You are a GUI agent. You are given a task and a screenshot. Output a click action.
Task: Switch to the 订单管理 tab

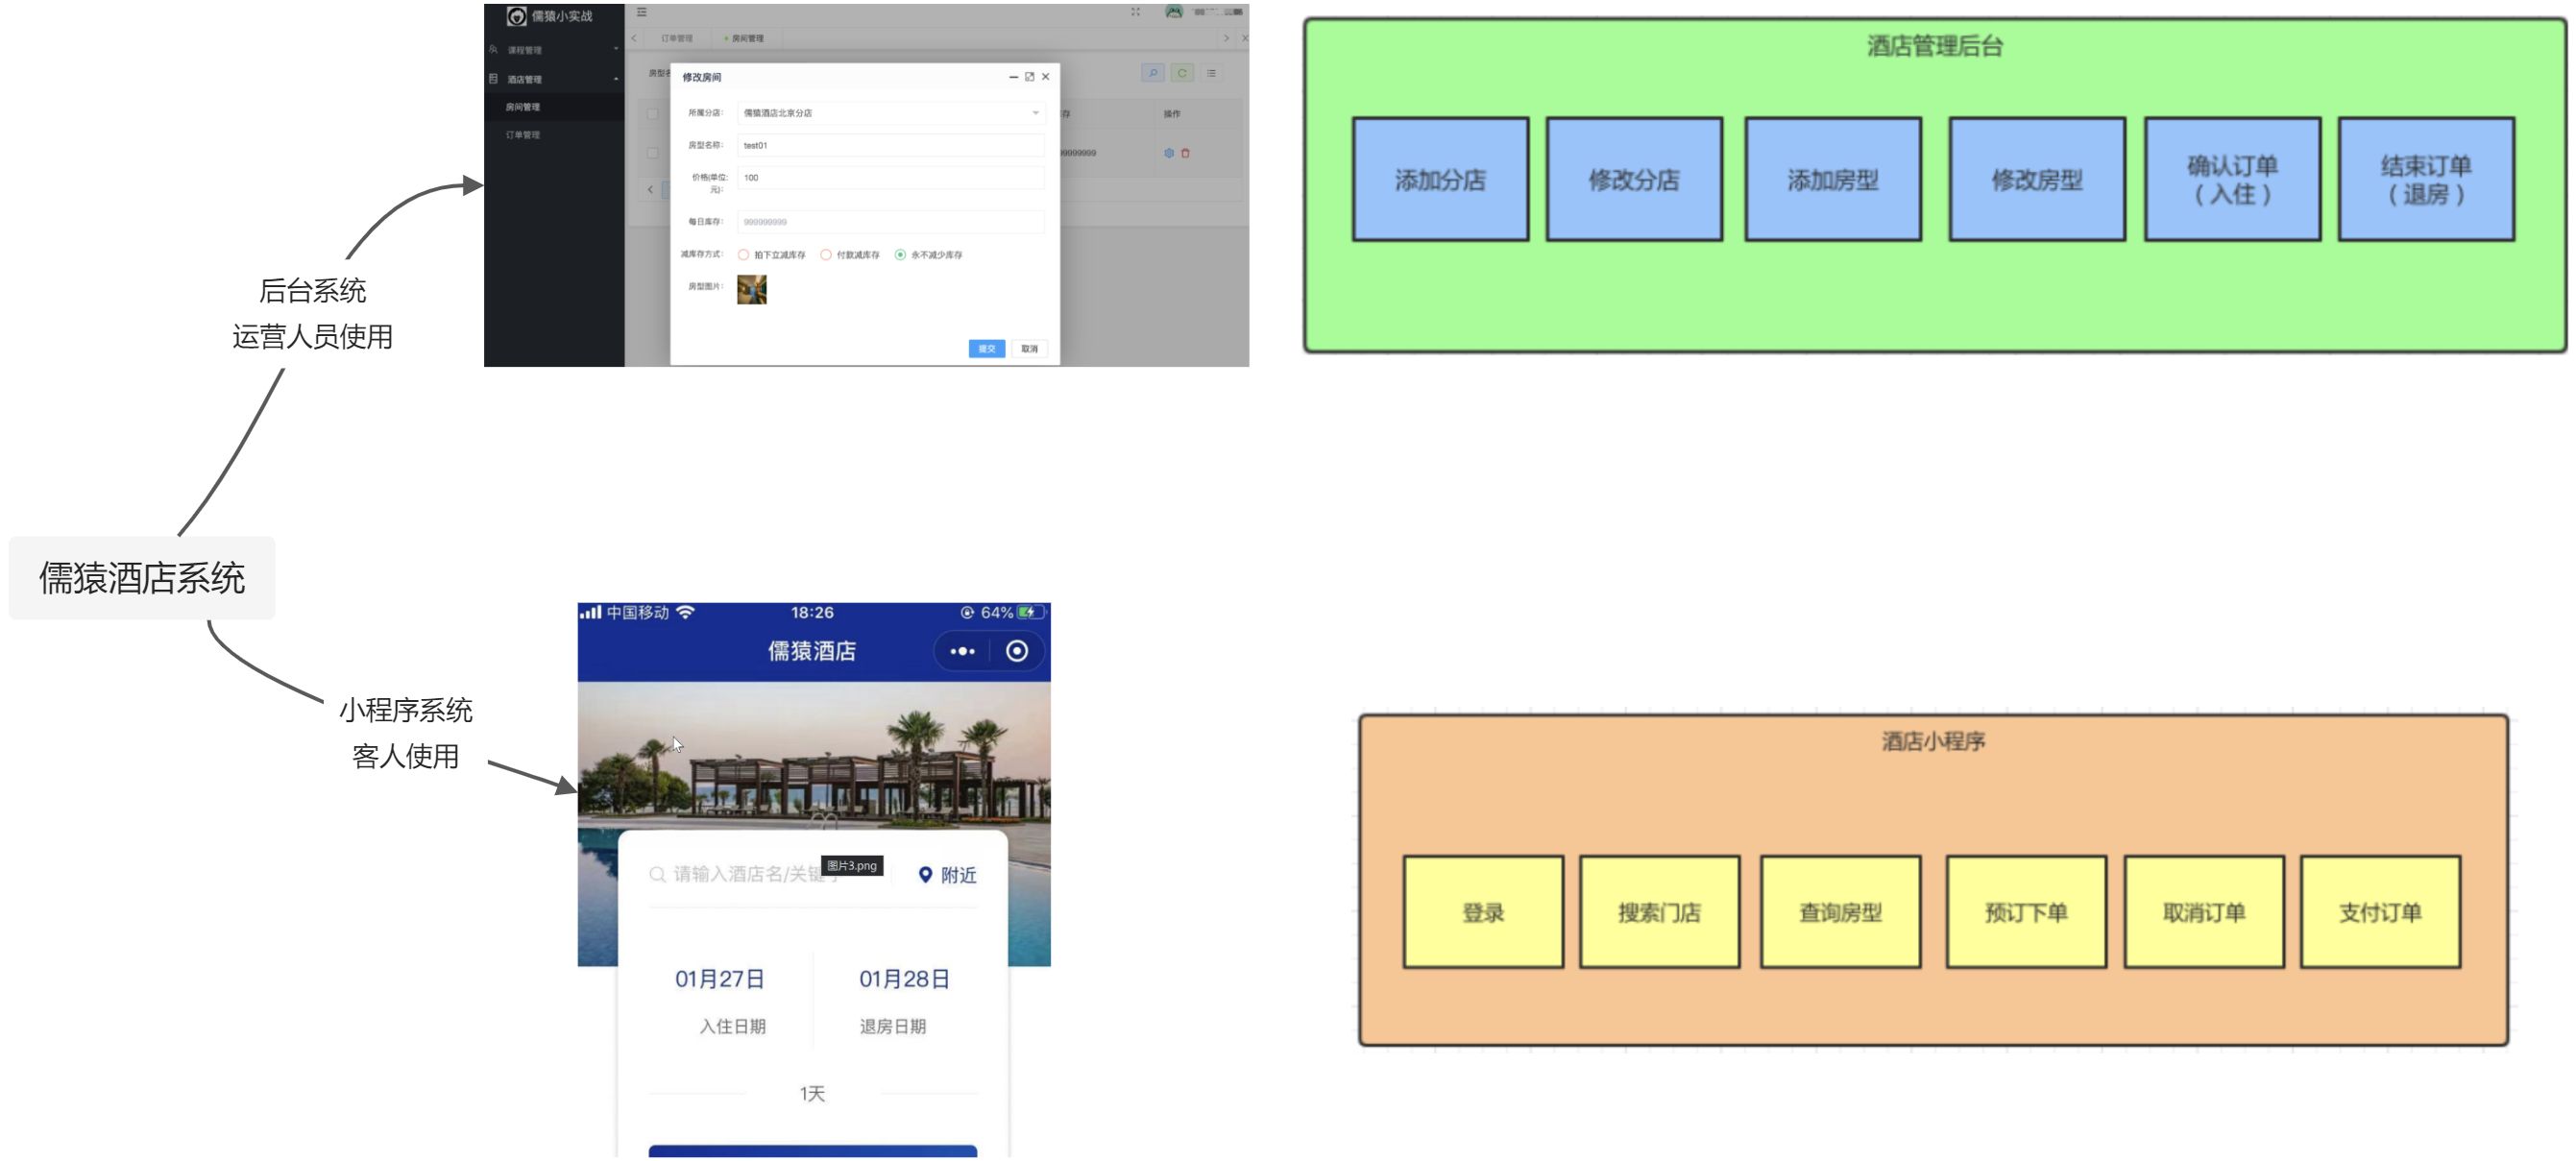(x=677, y=38)
